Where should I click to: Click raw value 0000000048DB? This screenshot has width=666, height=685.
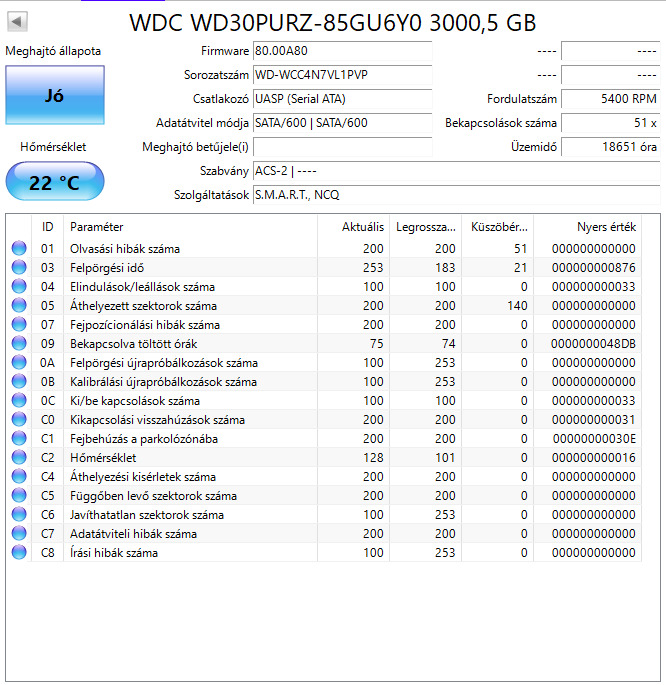[593, 343]
